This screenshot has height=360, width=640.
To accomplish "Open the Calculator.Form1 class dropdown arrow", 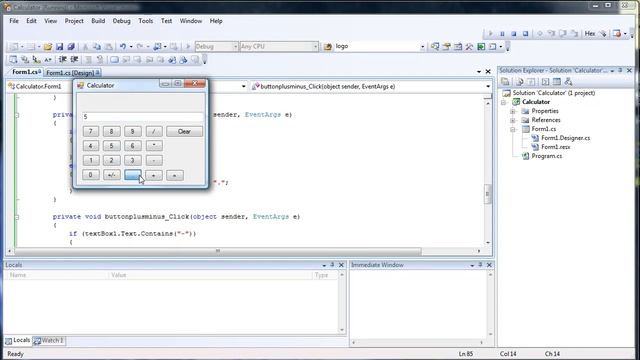I will click(244, 87).
